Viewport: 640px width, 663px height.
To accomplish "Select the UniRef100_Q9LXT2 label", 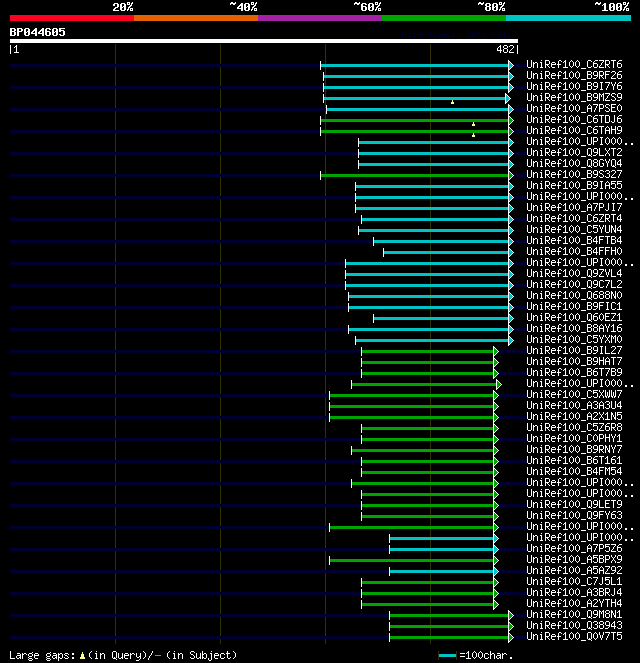I will click(574, 152).
